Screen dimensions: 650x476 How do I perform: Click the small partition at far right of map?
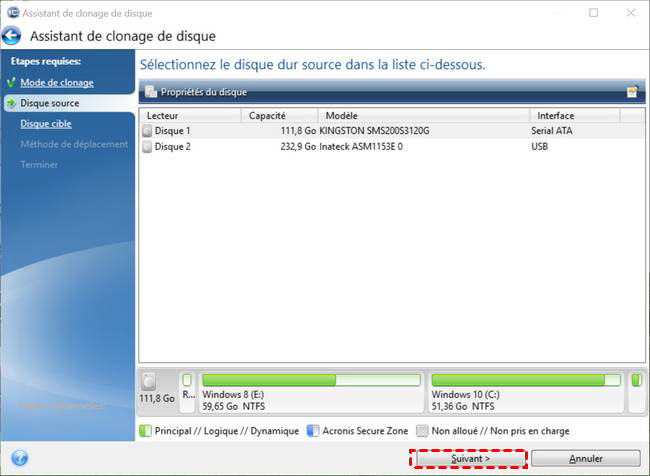[x=636, y=392]
